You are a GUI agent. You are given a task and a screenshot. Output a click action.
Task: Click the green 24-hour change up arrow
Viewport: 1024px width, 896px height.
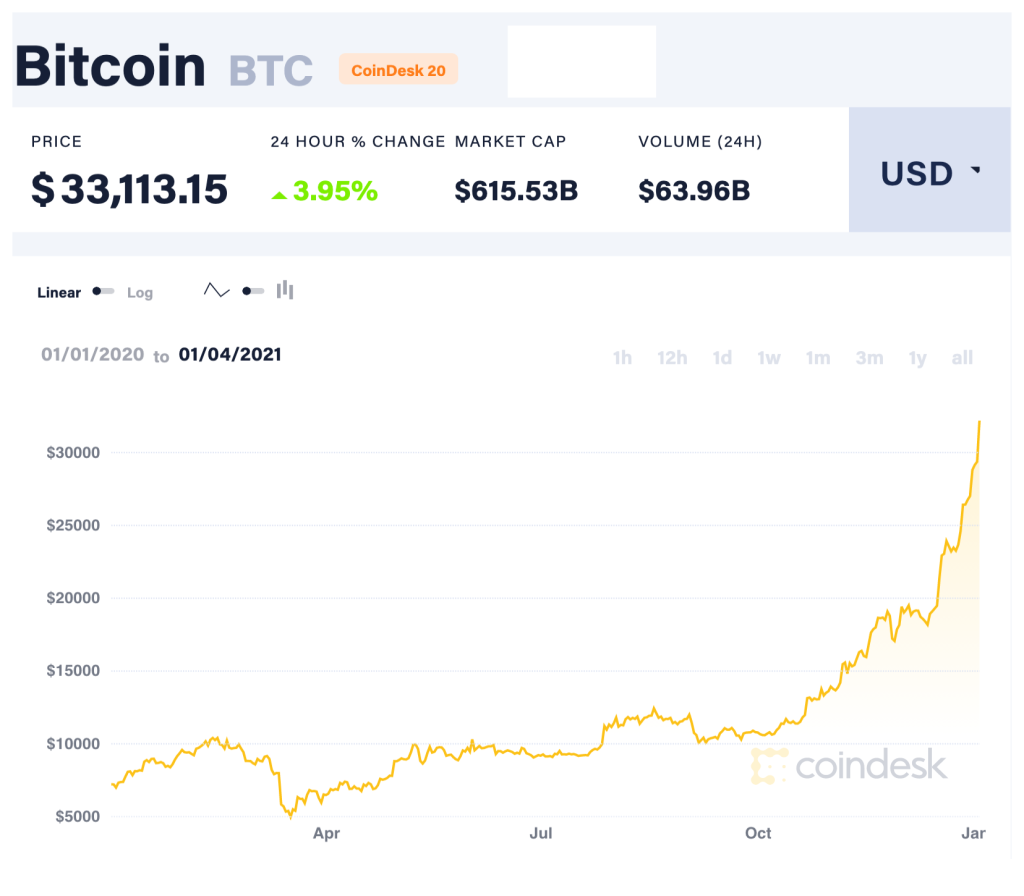[280, 193]
